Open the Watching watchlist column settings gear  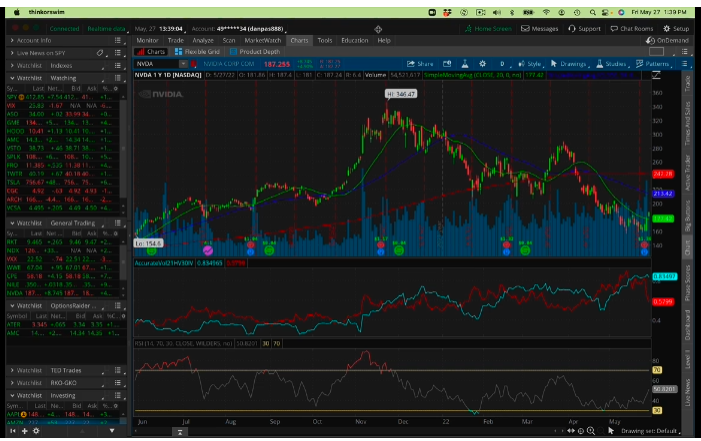(x=116, y=89)
